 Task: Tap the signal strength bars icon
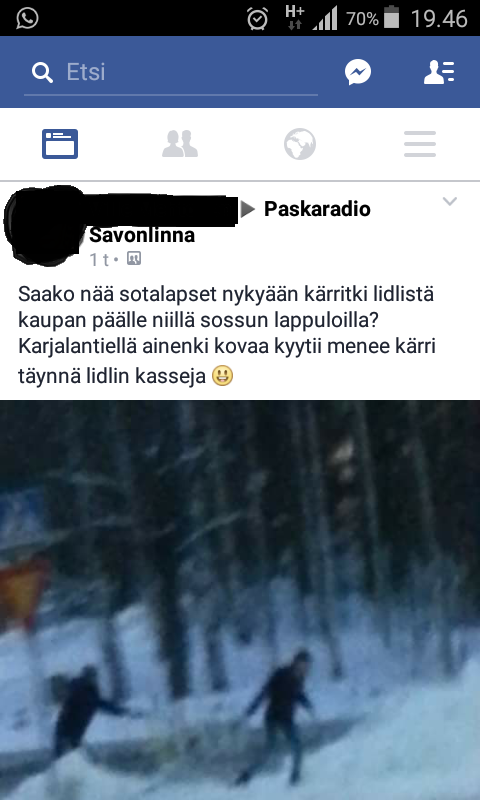pyautogui.click(x=325, y=18)
